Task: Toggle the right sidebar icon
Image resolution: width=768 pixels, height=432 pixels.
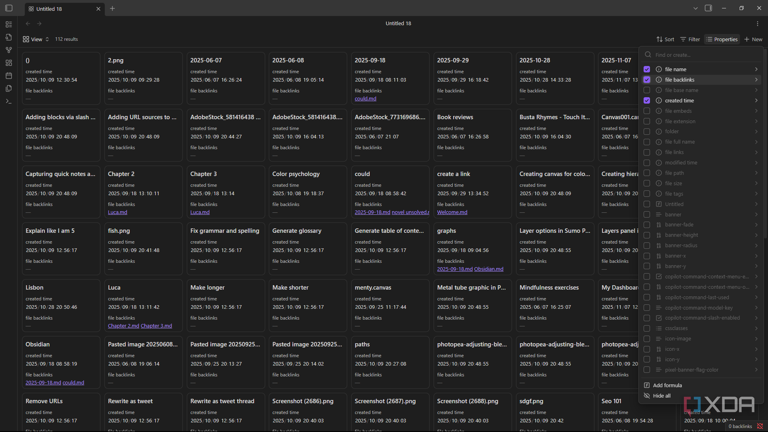Action: (x=708, y=8)
